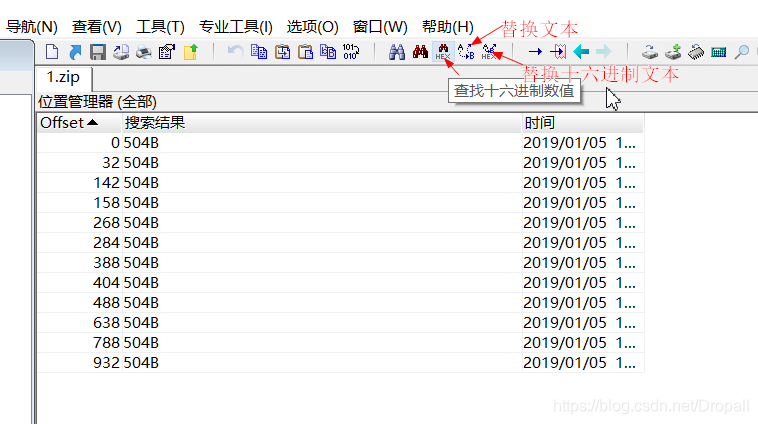This screenshot has height=424, width=758.
Task: Click the open folder icon with green arrow
Action: (190, 51)
